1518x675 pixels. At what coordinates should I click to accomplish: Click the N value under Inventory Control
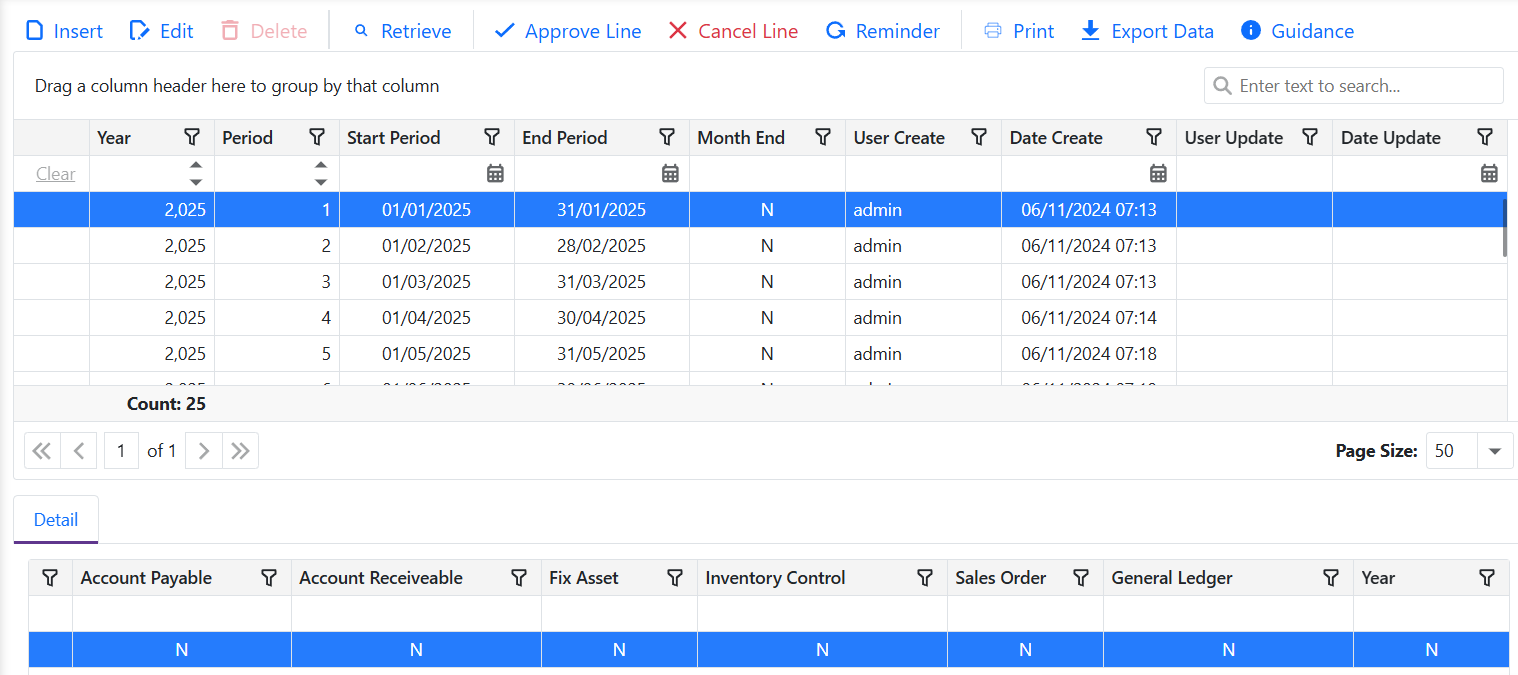coord(822,649)
